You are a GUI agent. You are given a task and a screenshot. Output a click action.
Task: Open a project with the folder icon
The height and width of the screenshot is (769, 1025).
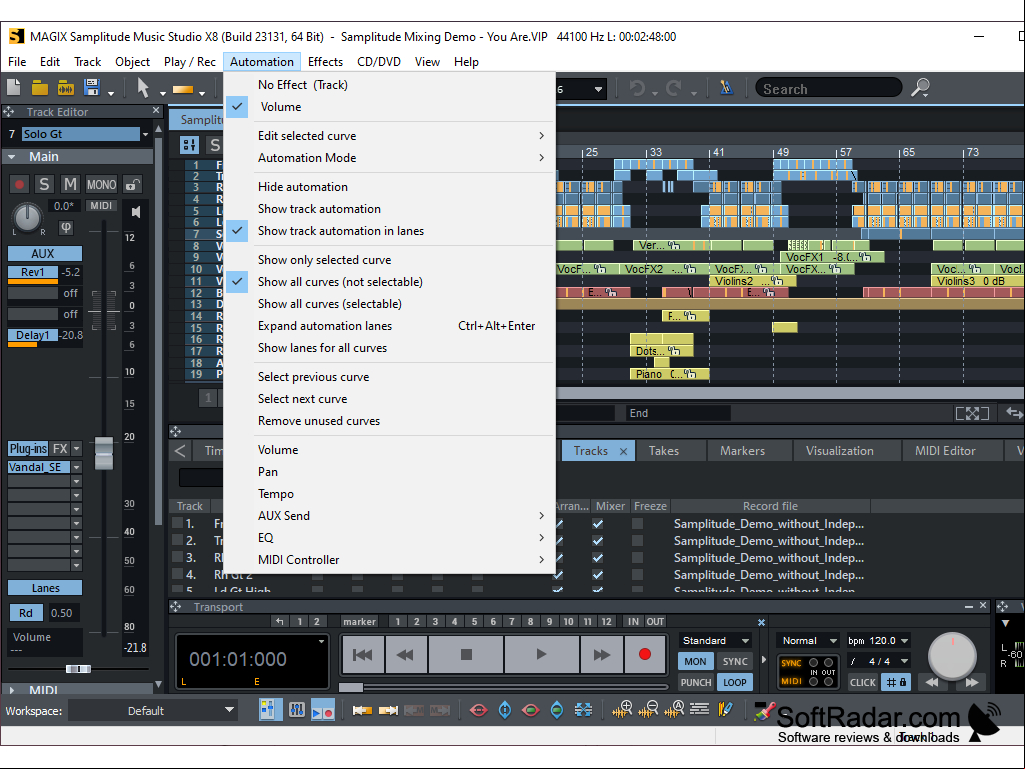[40, 88]
